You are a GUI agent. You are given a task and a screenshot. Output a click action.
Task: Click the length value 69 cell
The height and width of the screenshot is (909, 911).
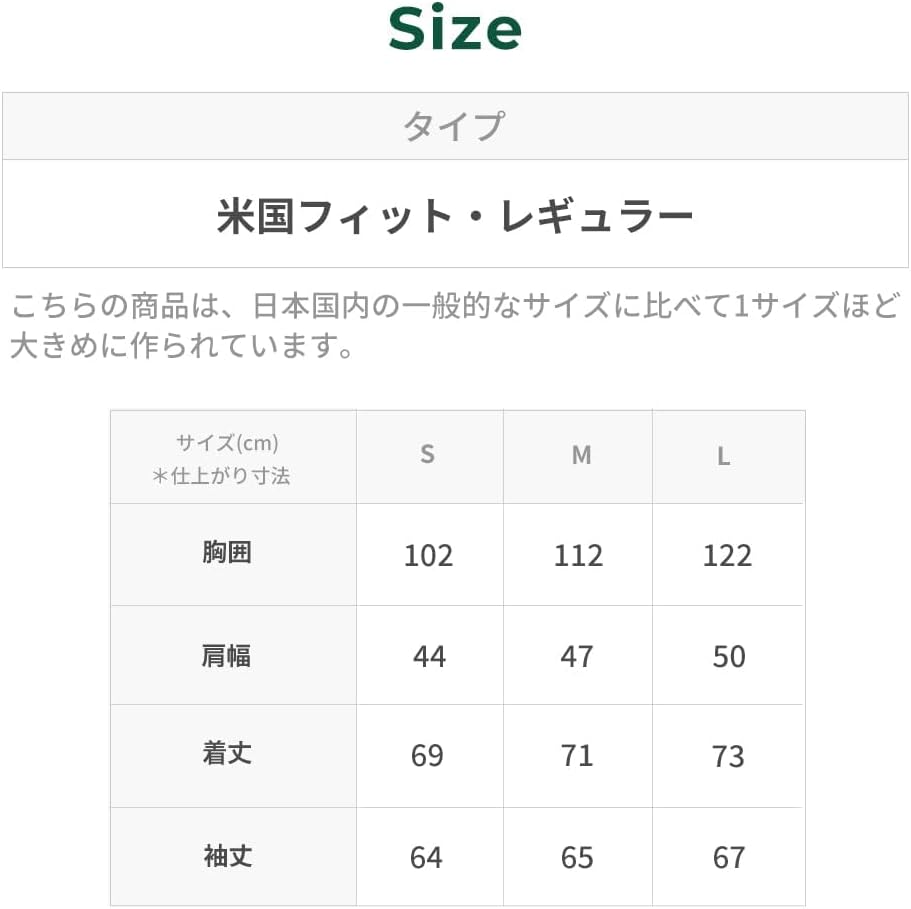(427, 755)
